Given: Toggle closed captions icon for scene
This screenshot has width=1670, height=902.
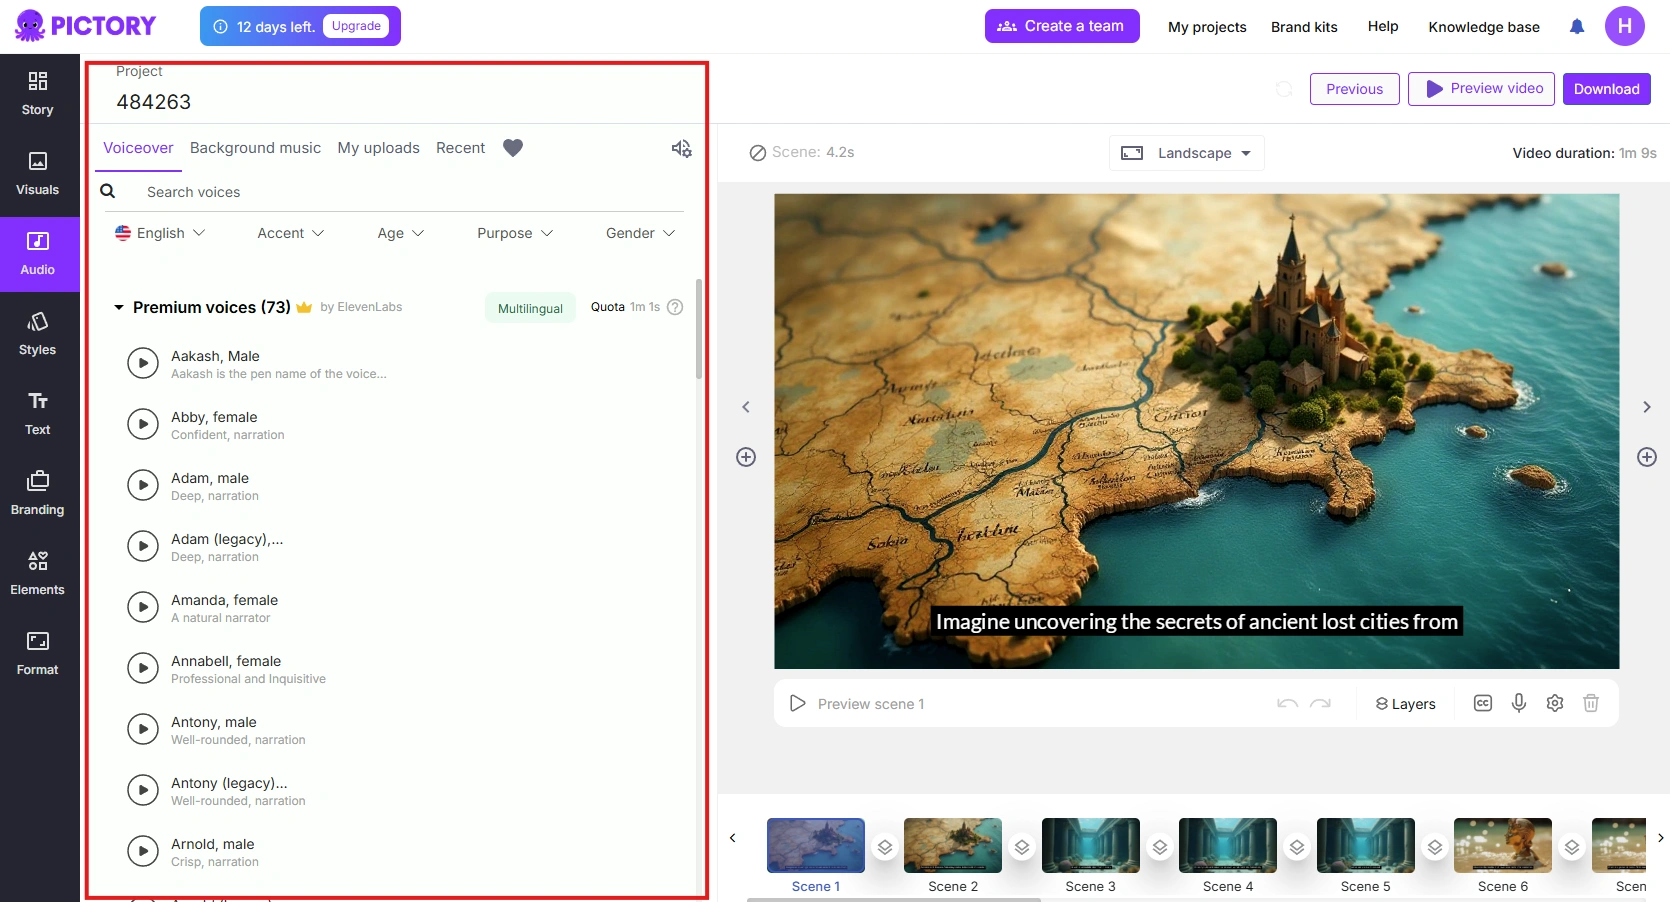Looking at the screenshot, I should (1483, 703).
